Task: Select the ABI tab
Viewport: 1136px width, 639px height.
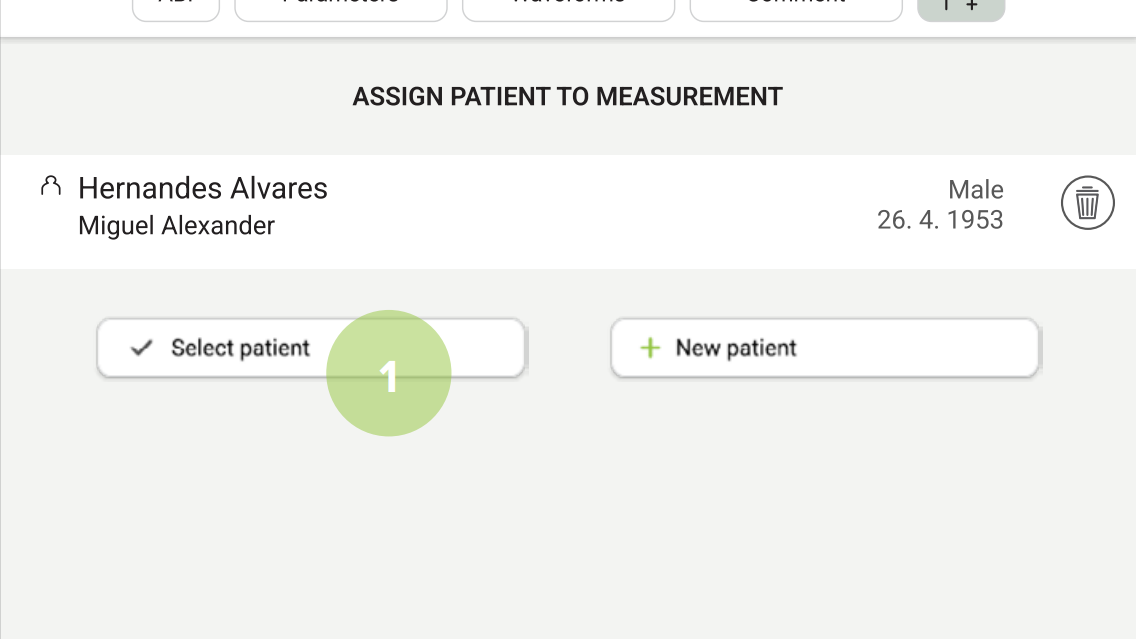Action: [175, 4]
